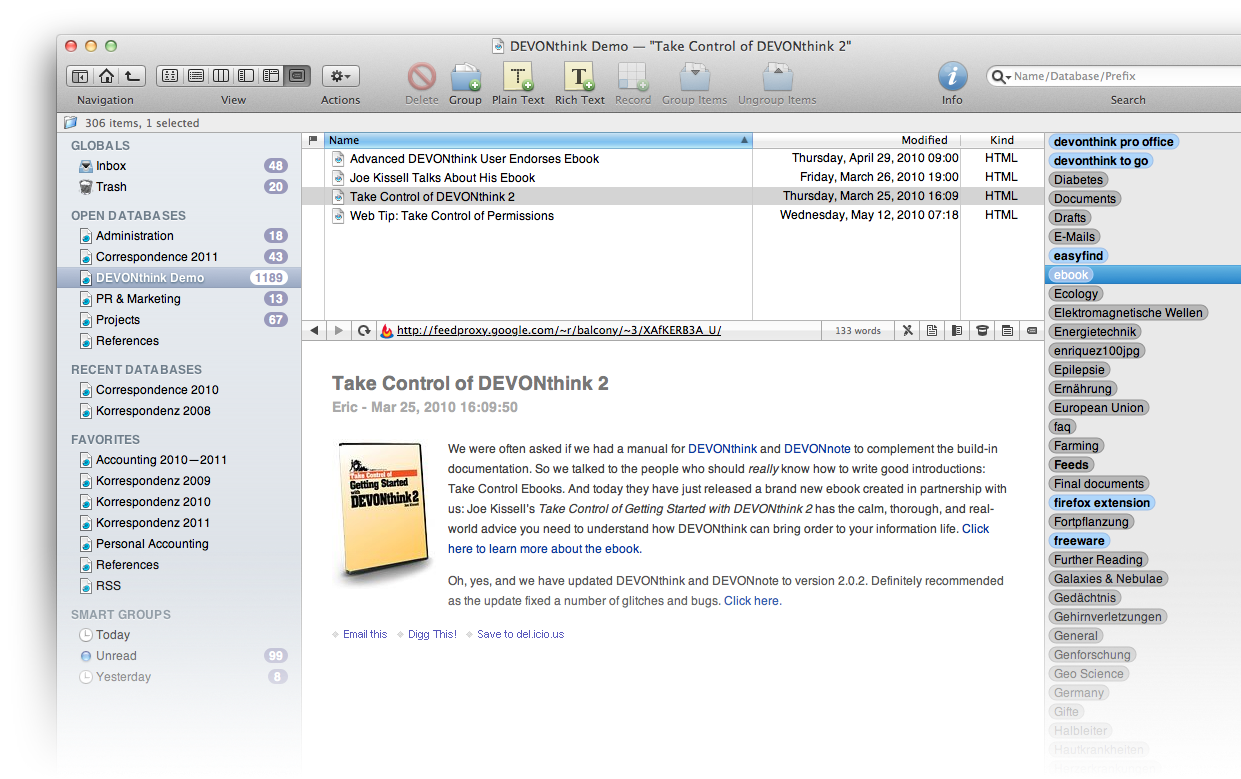This screenshot has width=1241, height=779.
Task: Open the Actions gear menu
Action: click(x=341, y=76)
